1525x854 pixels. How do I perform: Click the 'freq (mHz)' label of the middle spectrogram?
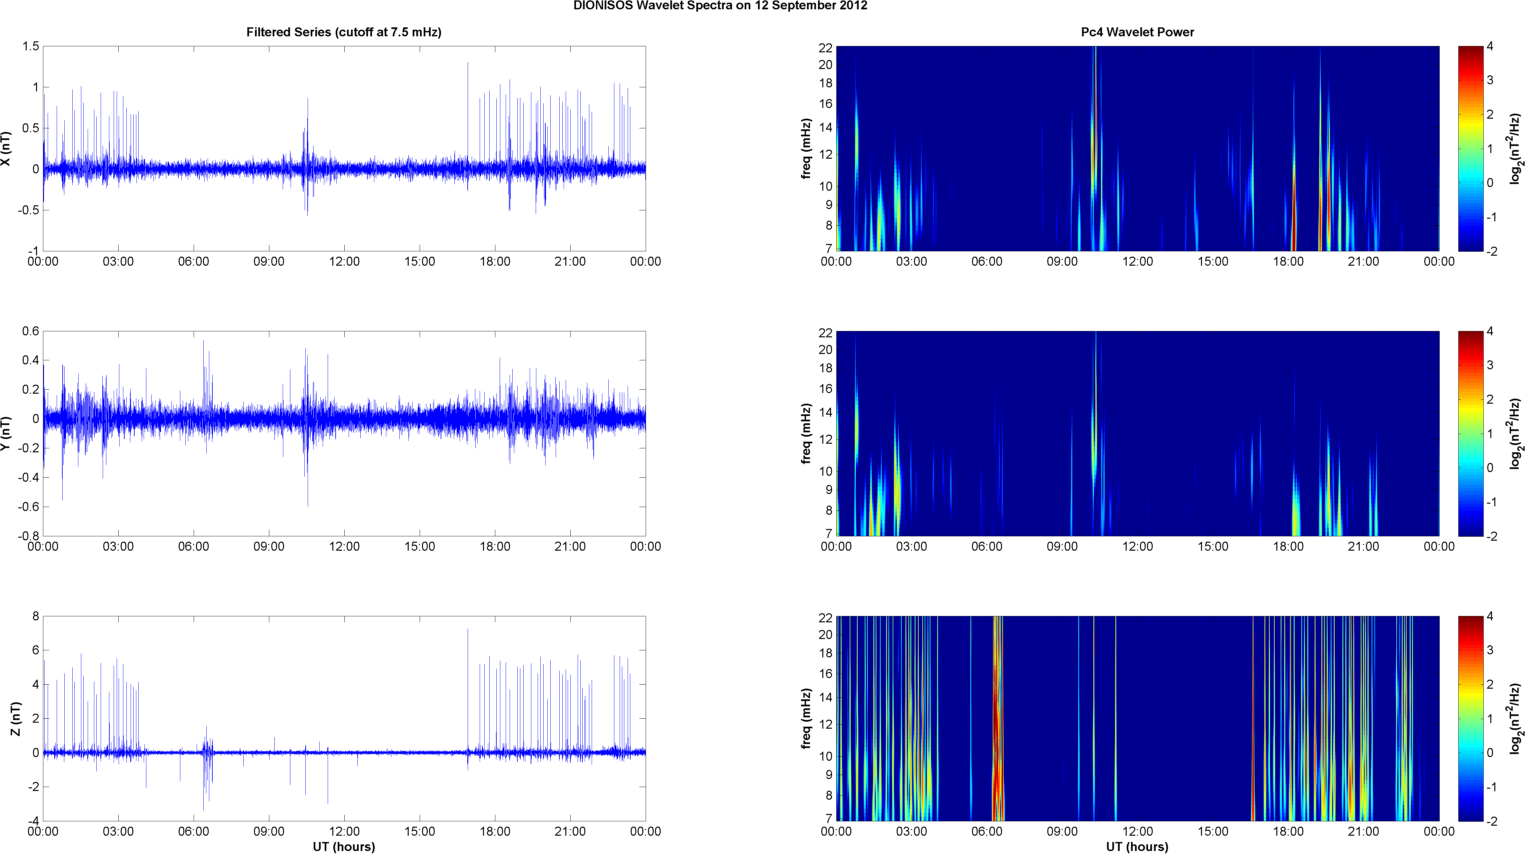point(806,433)
